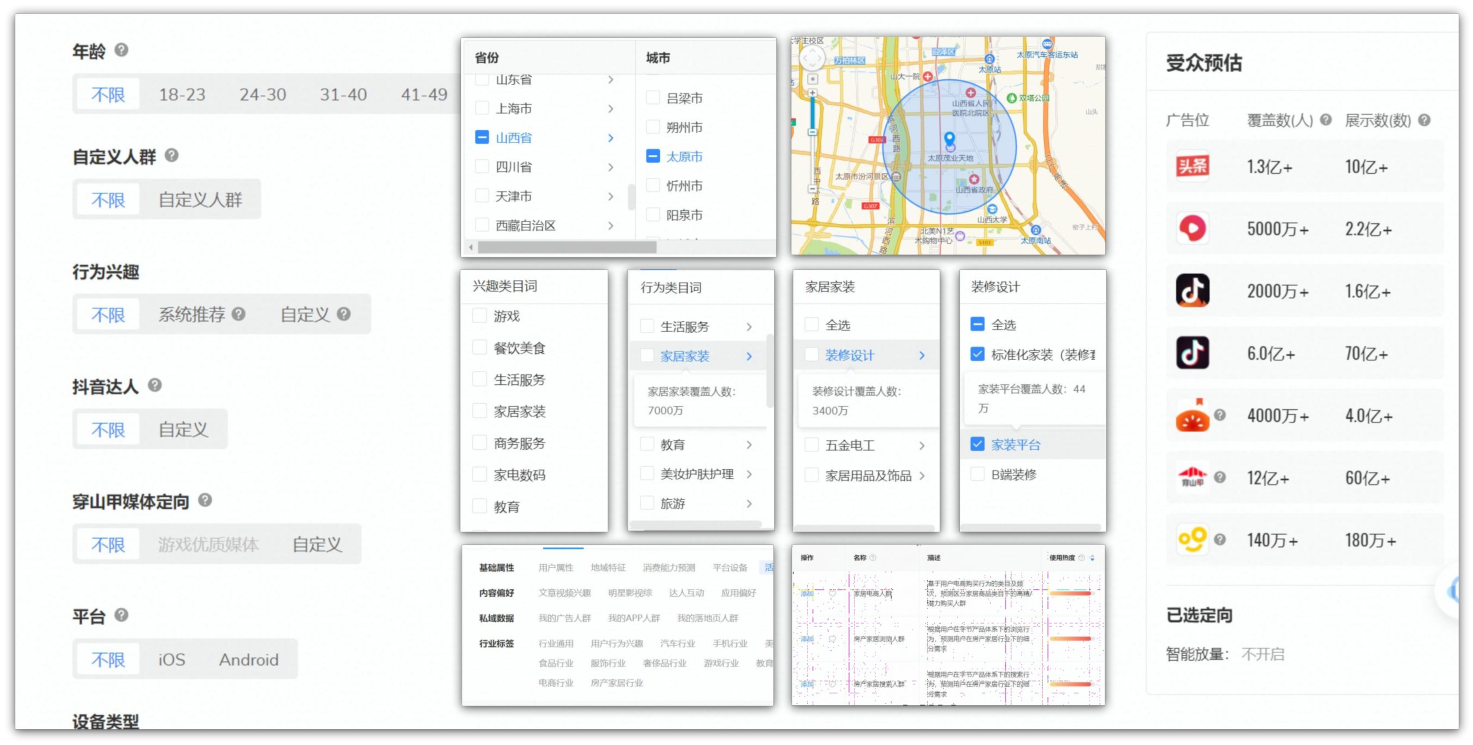Click the help icon after 系统推荐
Viewport: 1473px width, 745px height.
[x=239, y=314]
